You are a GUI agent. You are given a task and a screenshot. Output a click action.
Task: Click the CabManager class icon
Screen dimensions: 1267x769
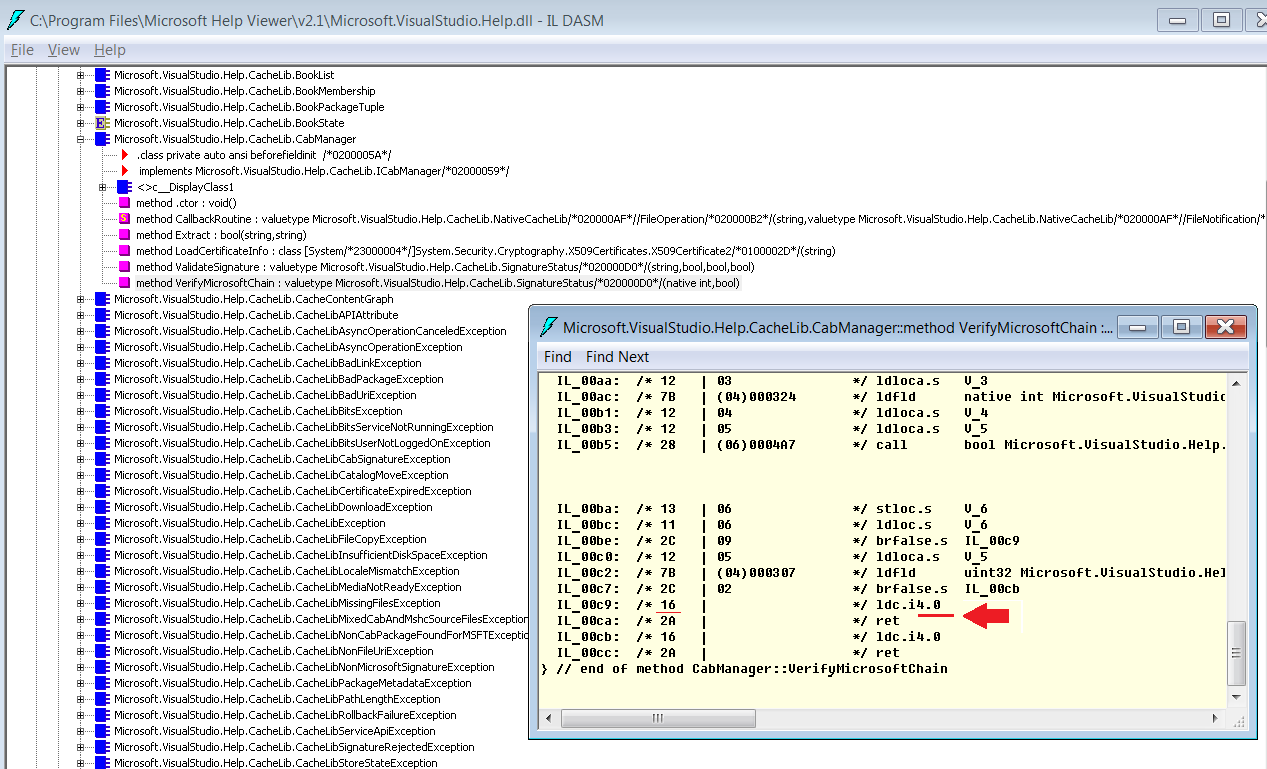[x=102, y=139]
